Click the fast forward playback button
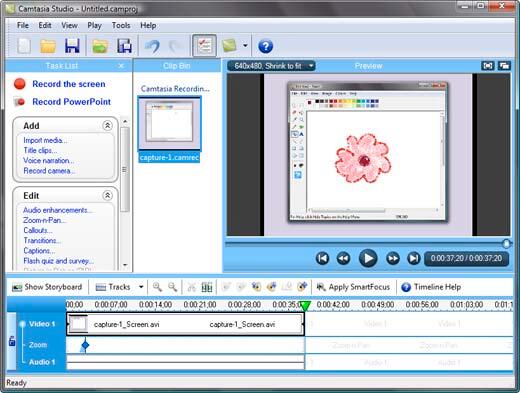This screenshot has height=393, width=520. [x=393, y=258]
